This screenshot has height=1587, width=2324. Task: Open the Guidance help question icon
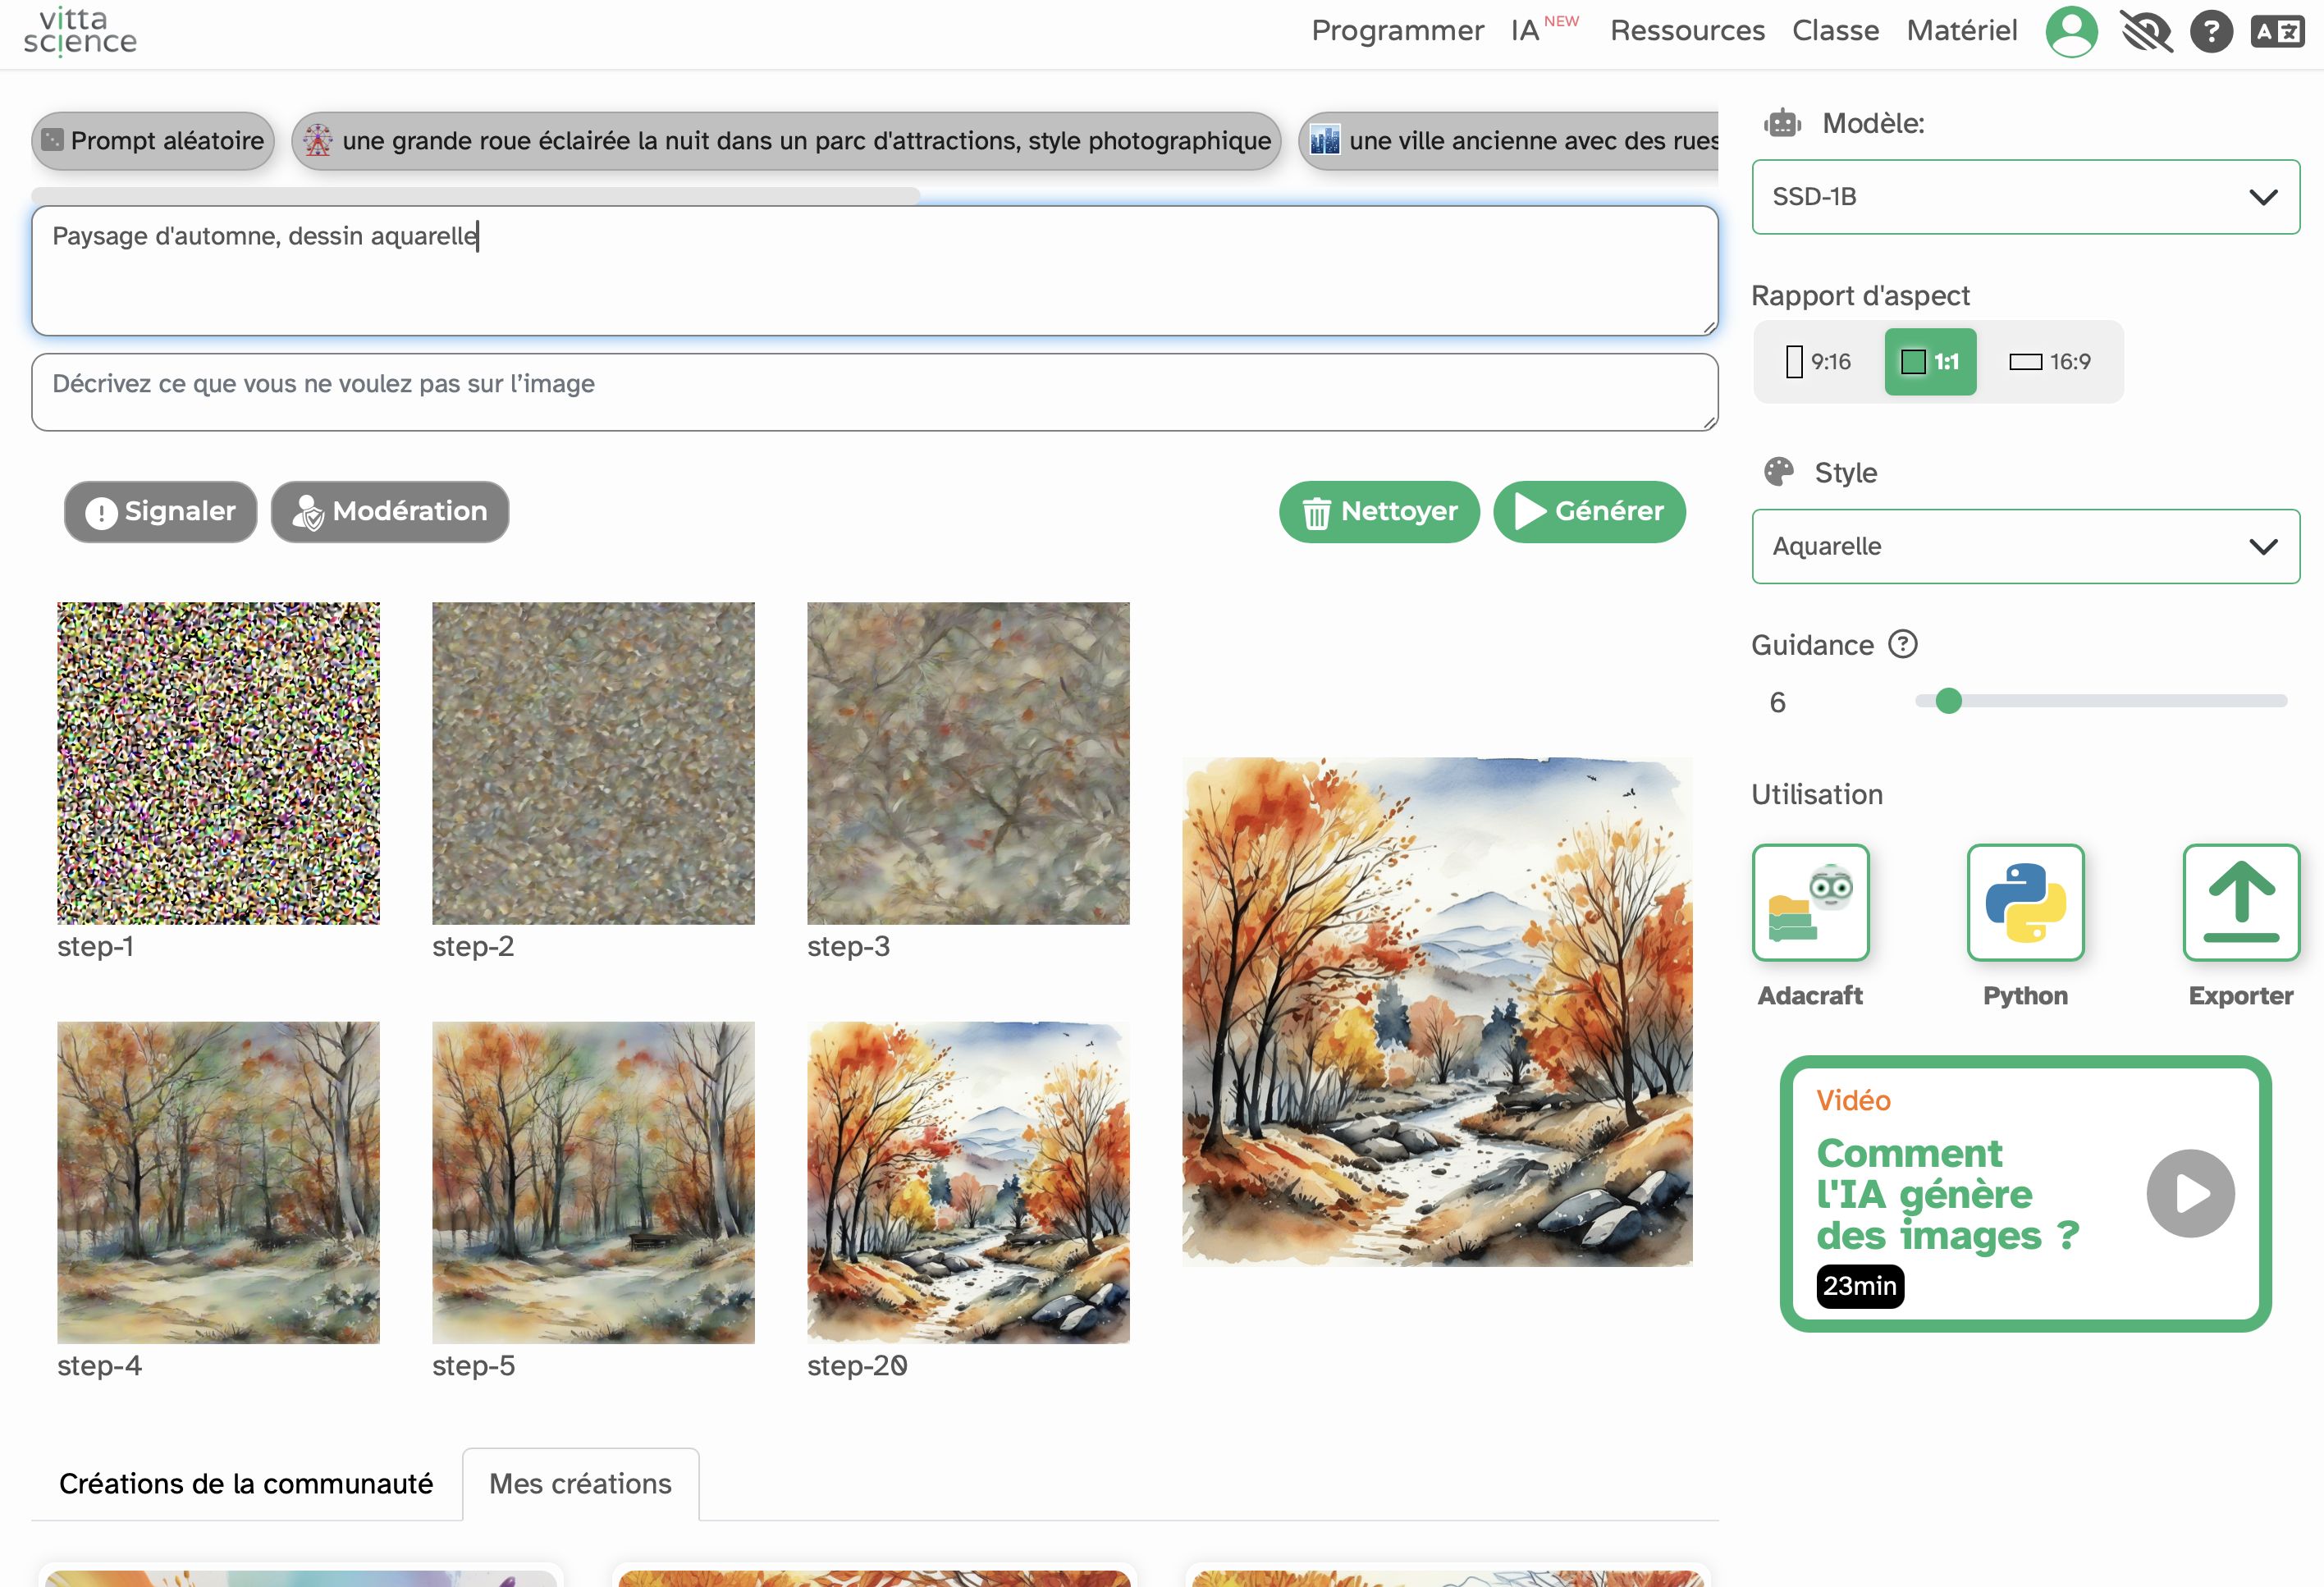coord(1902,644)
